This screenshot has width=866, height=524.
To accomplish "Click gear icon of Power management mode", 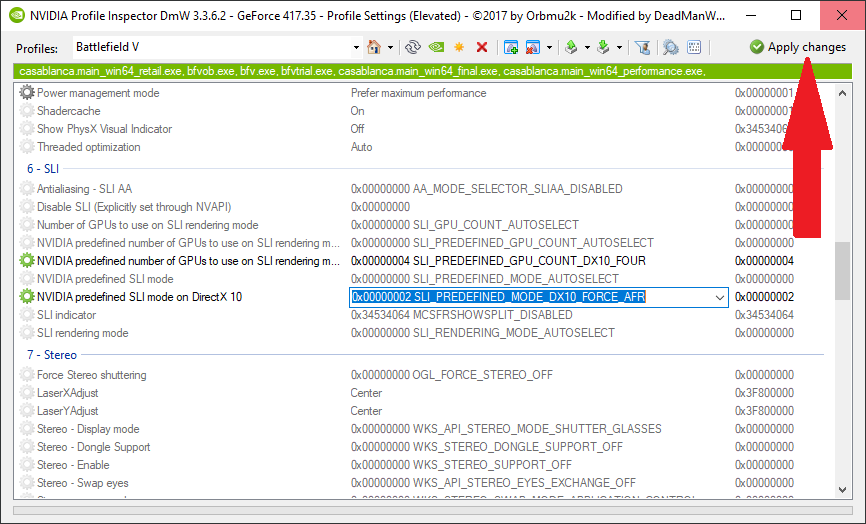I will point(27,93).
